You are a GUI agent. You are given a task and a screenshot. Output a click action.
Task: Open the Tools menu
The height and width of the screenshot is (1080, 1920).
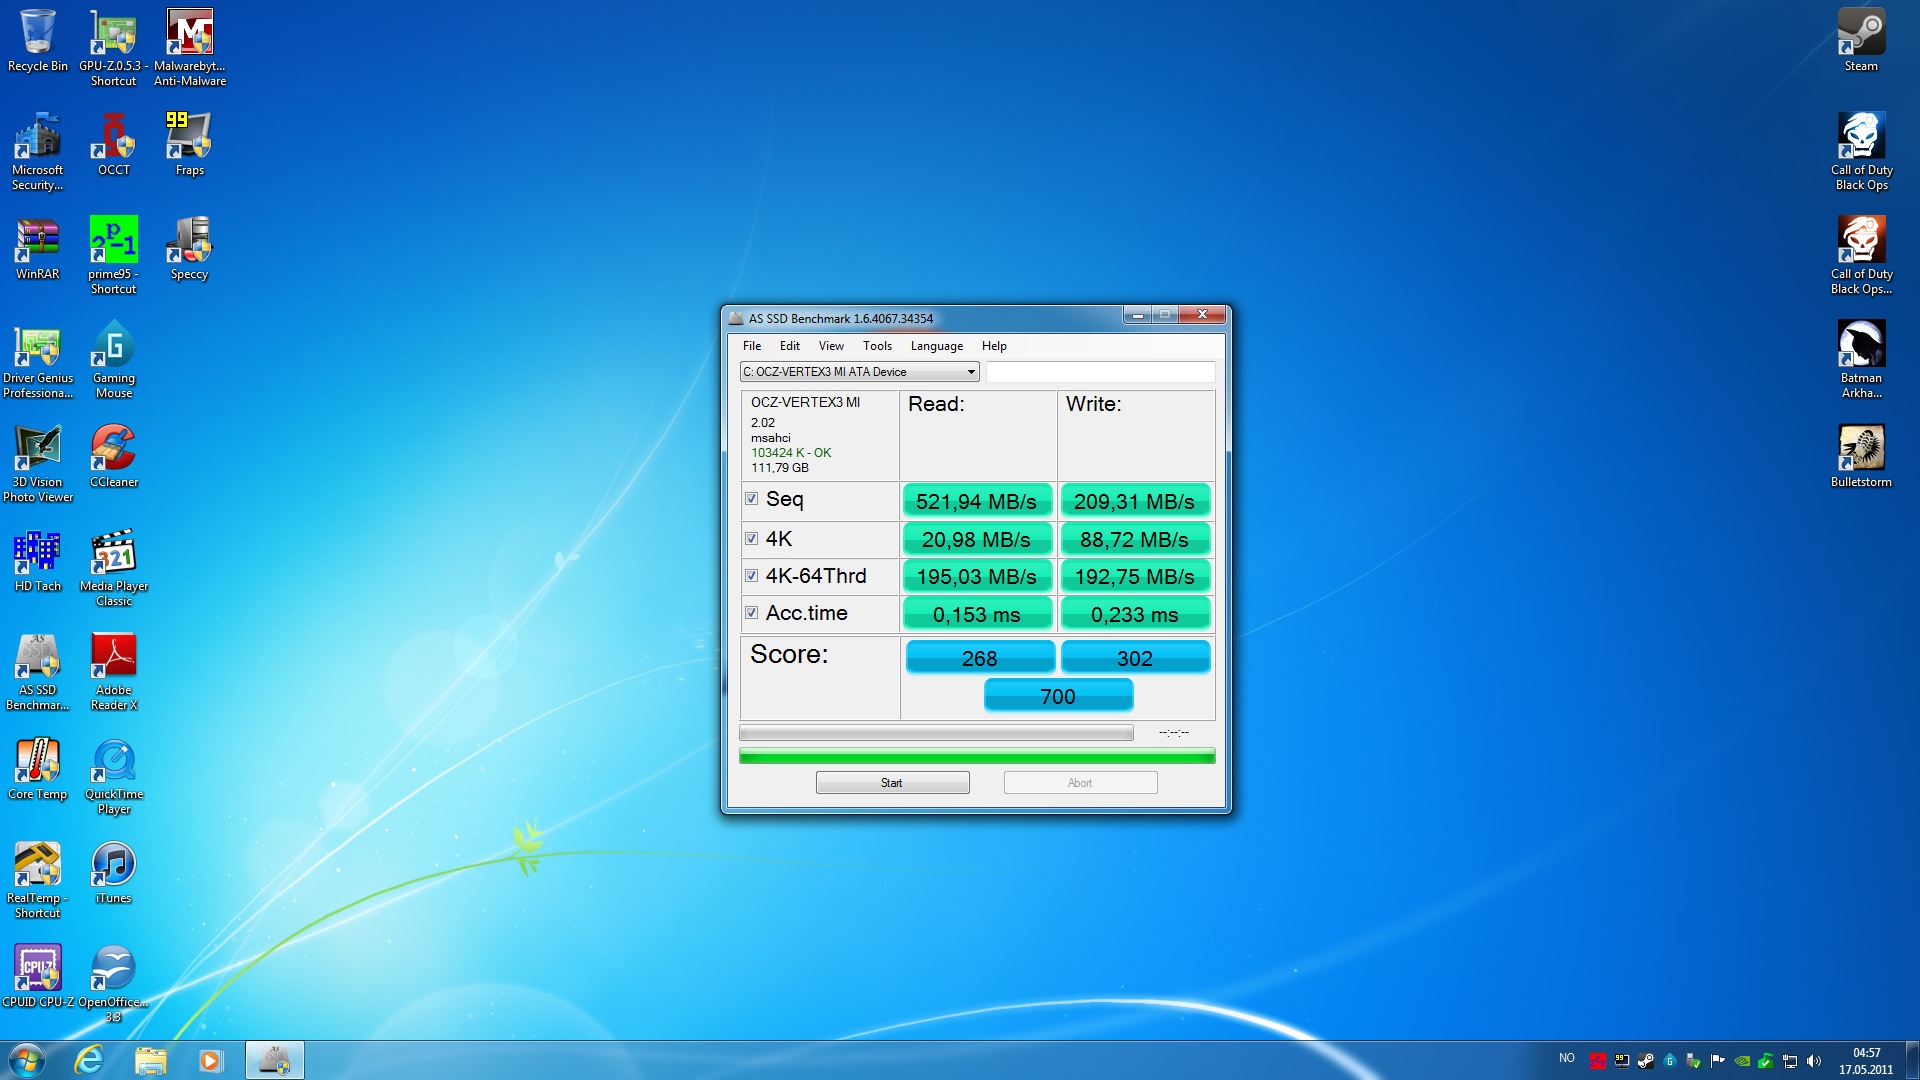point(877,346)
